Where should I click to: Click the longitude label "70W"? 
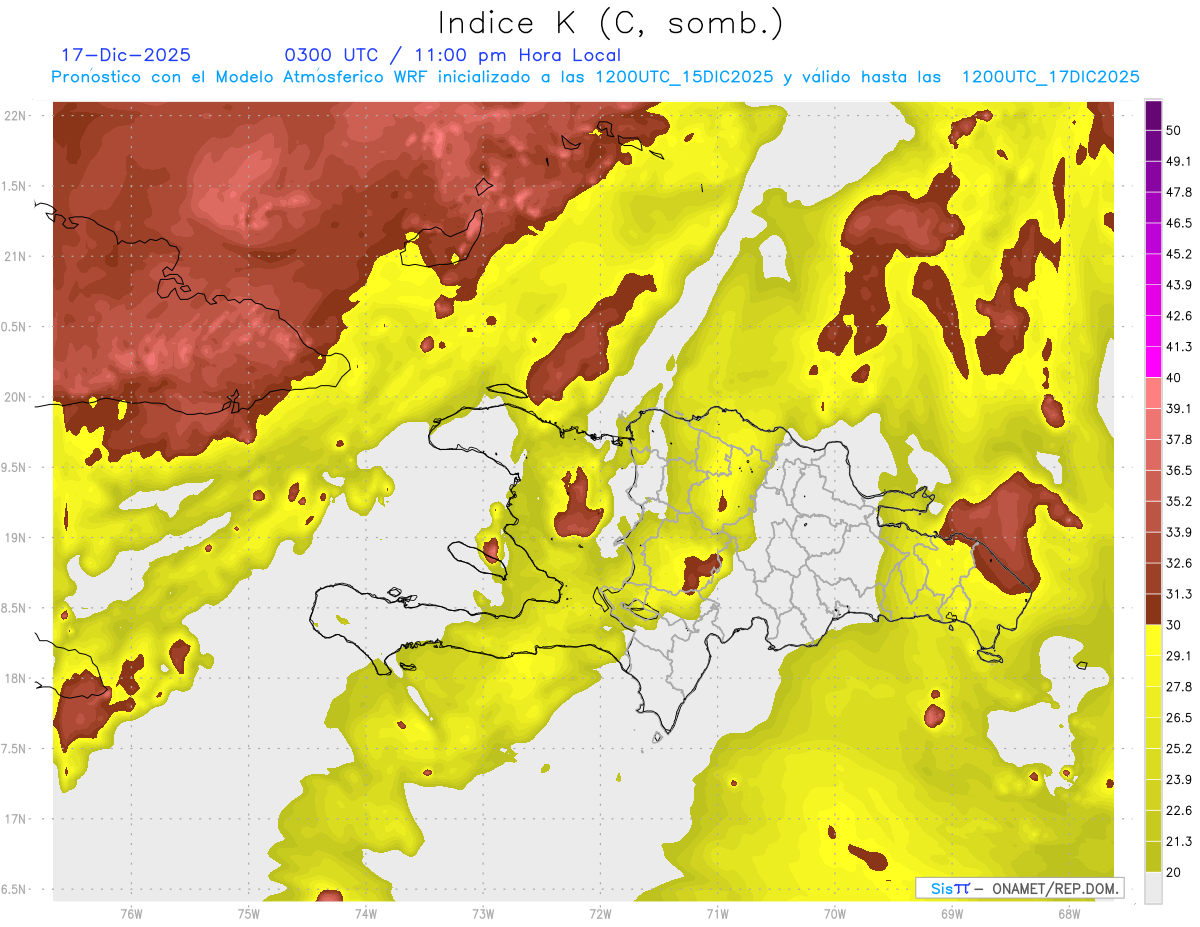pyautogui.click(x=835, y=914)
